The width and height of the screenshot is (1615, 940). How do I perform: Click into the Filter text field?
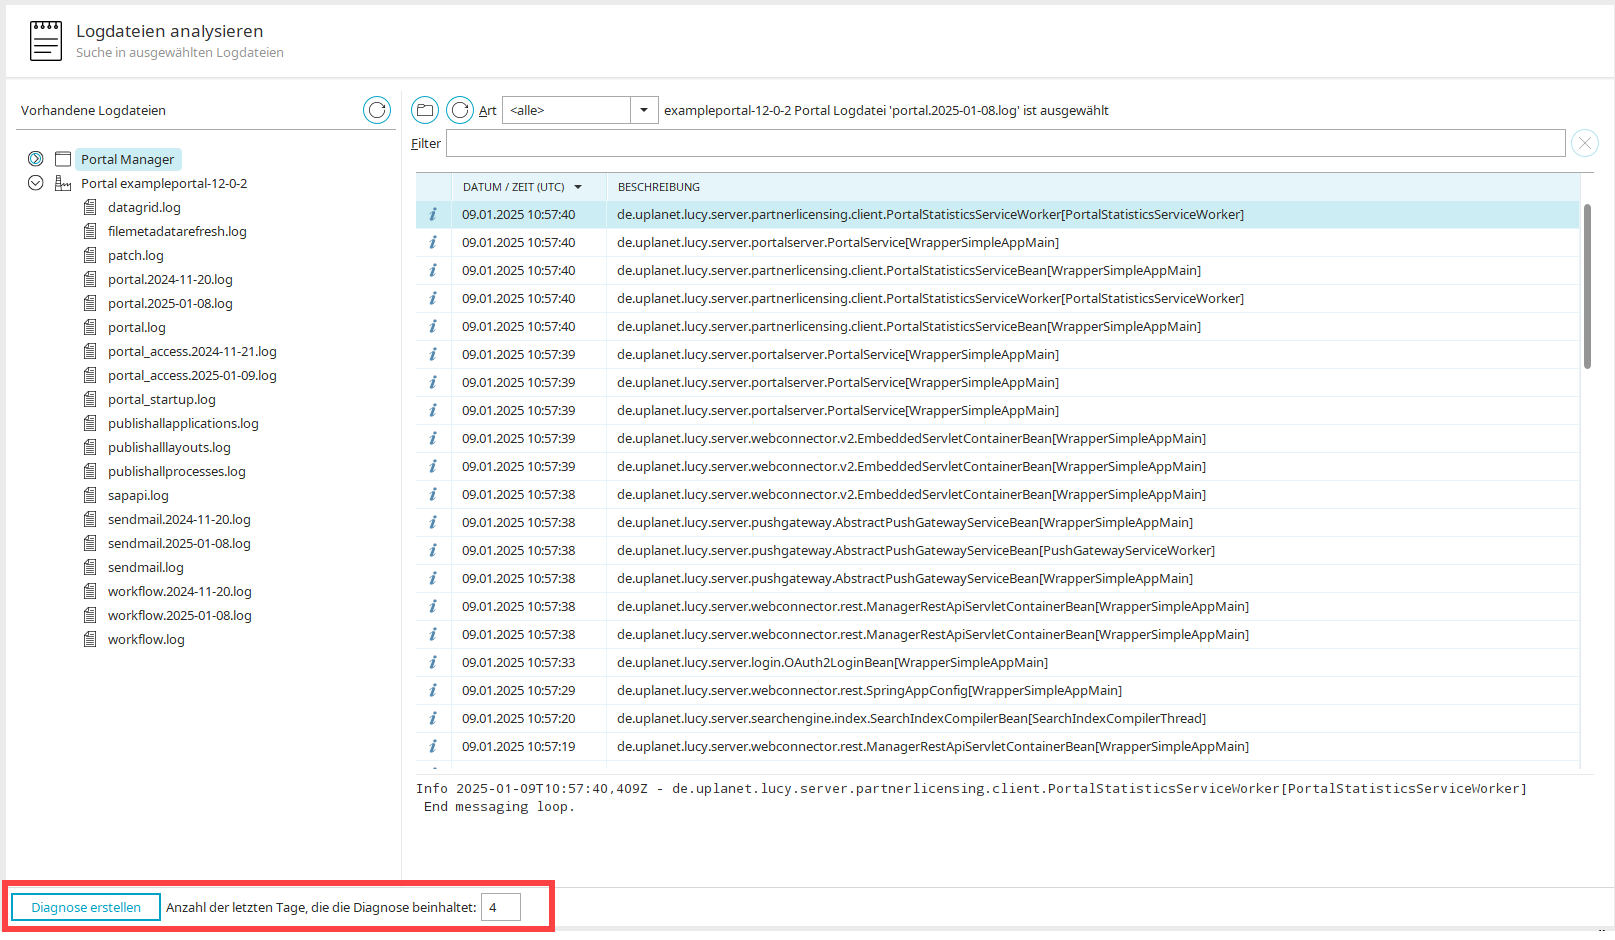tap(1005, 143)
